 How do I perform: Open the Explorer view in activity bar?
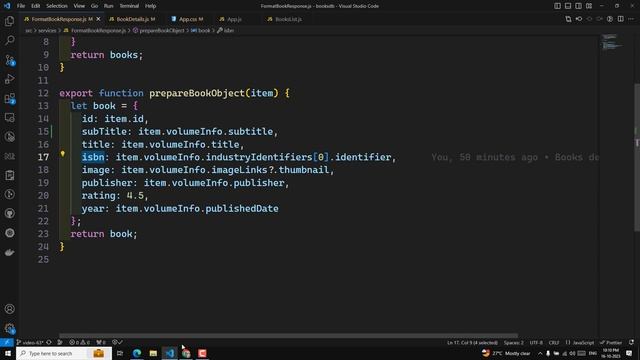(x=9, y=21)
